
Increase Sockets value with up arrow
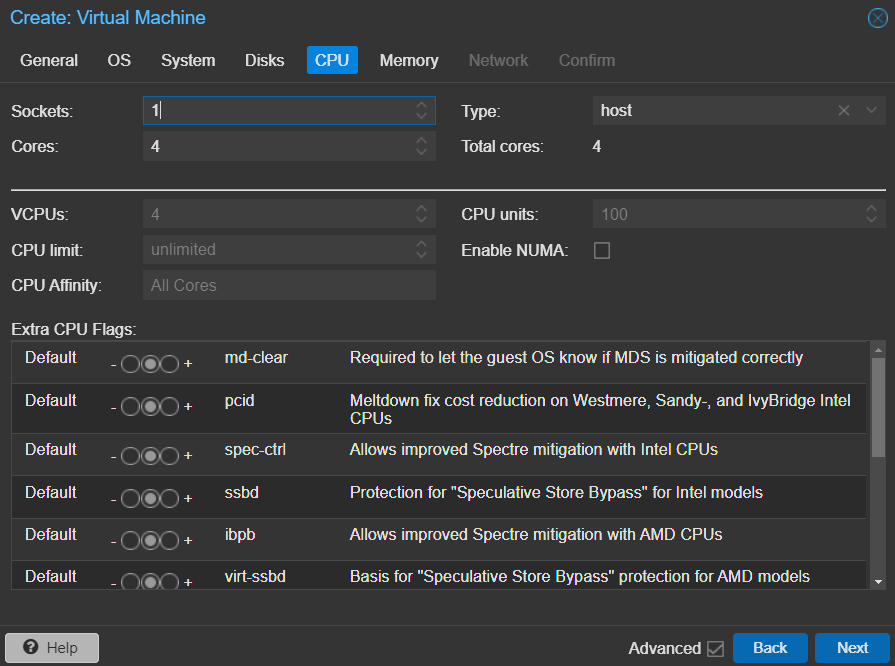(421, 105)
